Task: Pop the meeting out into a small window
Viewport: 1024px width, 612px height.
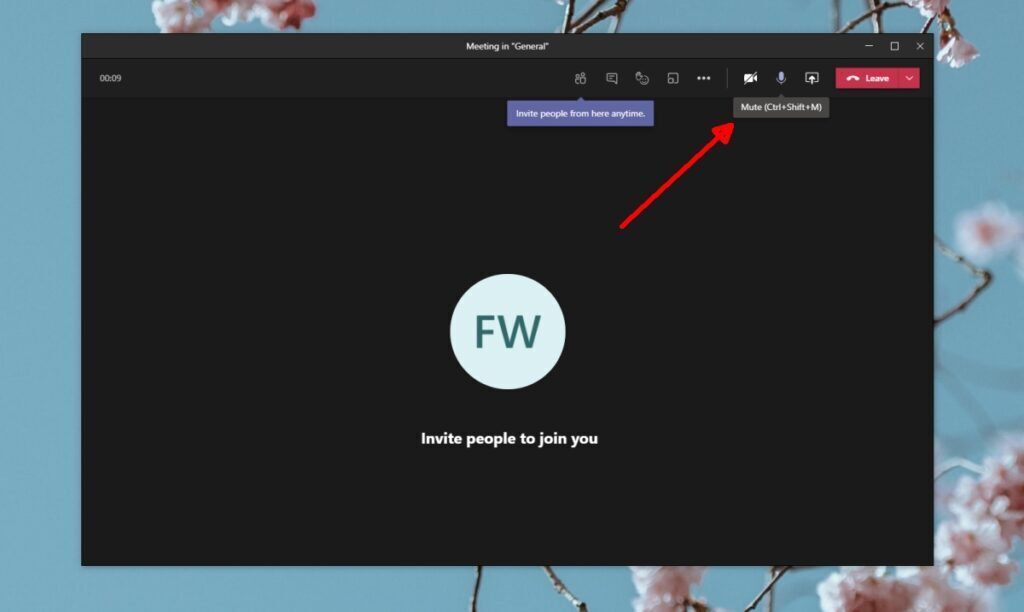Action: [x=673, y=77]
